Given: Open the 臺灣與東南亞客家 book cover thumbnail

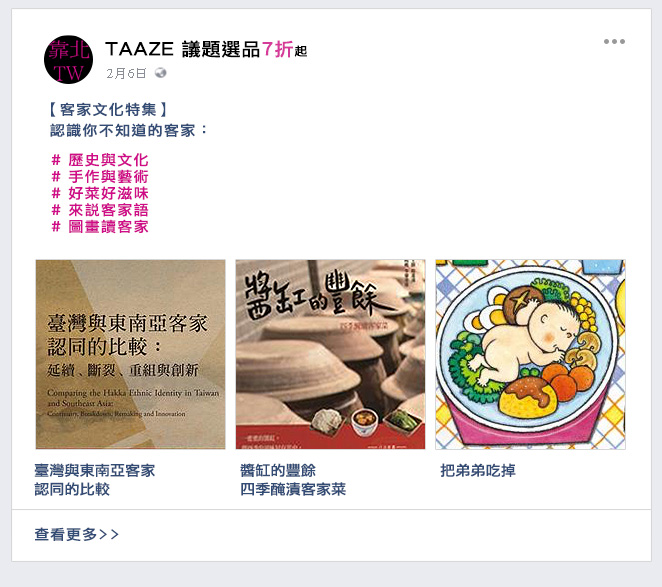Looking at the screenshot, I should (130, 354).
